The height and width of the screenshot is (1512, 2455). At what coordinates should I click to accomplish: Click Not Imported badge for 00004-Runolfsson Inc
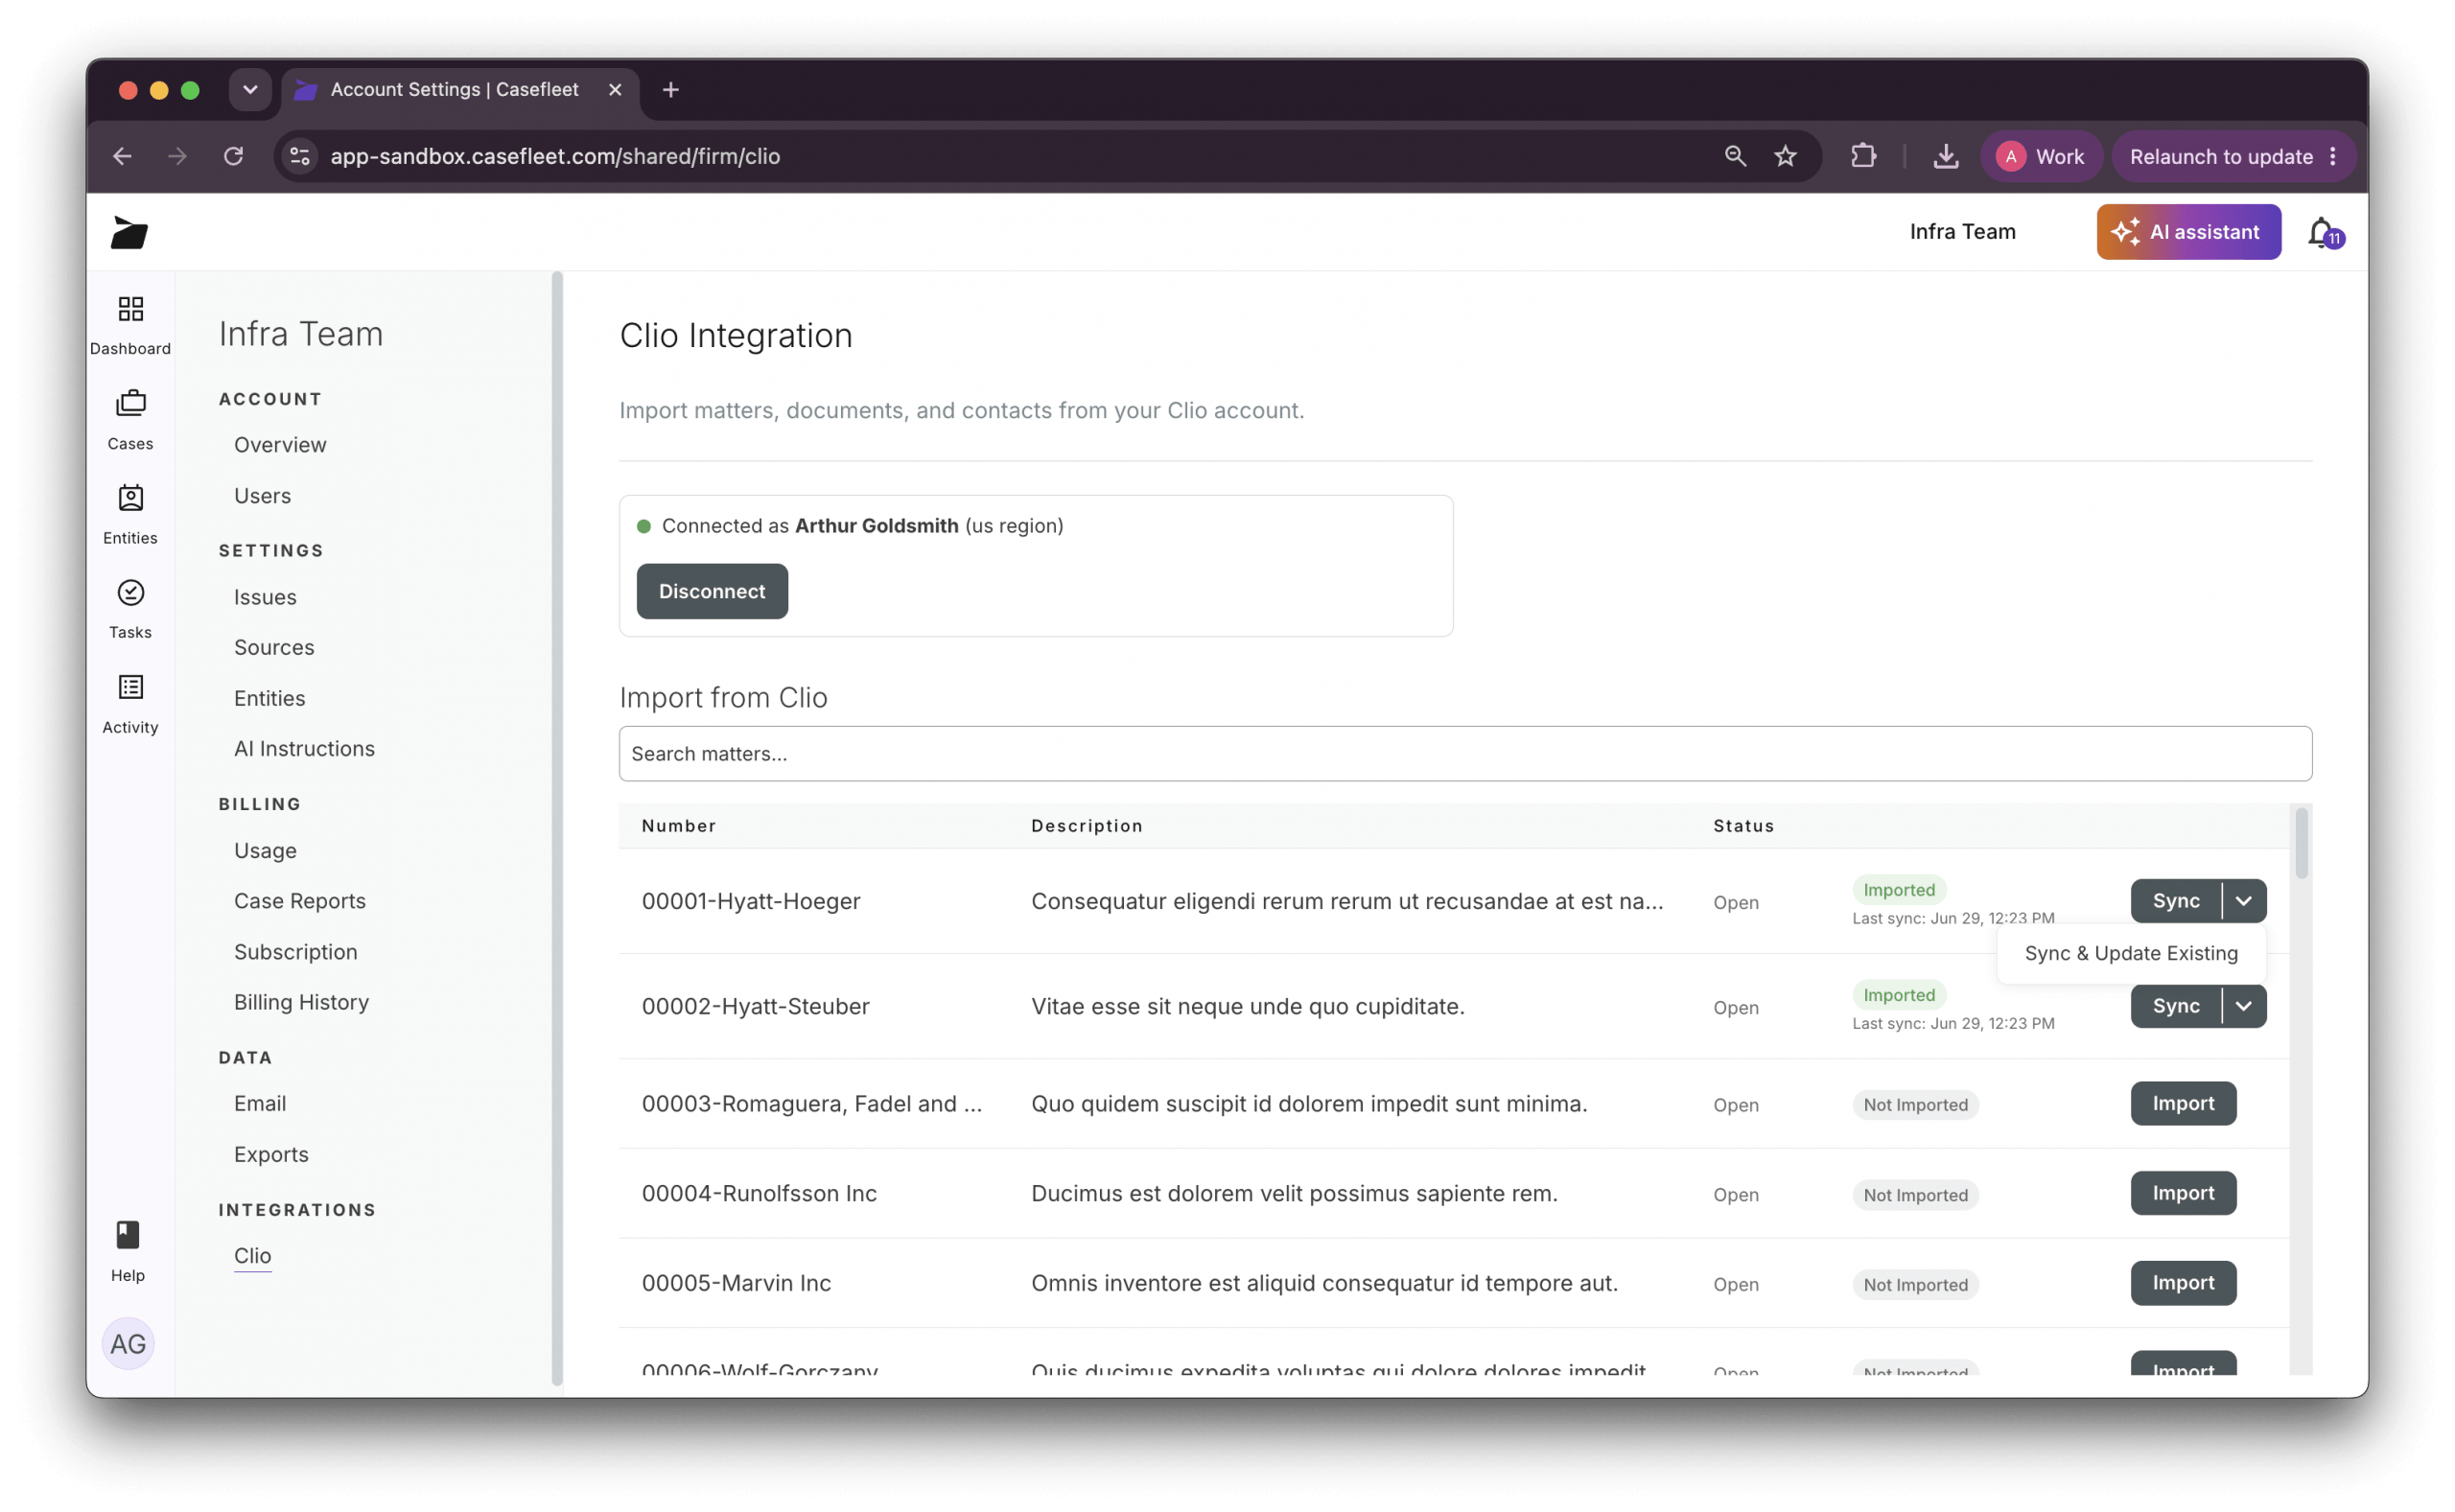pyautogui.click(x=1915, y=1195)
